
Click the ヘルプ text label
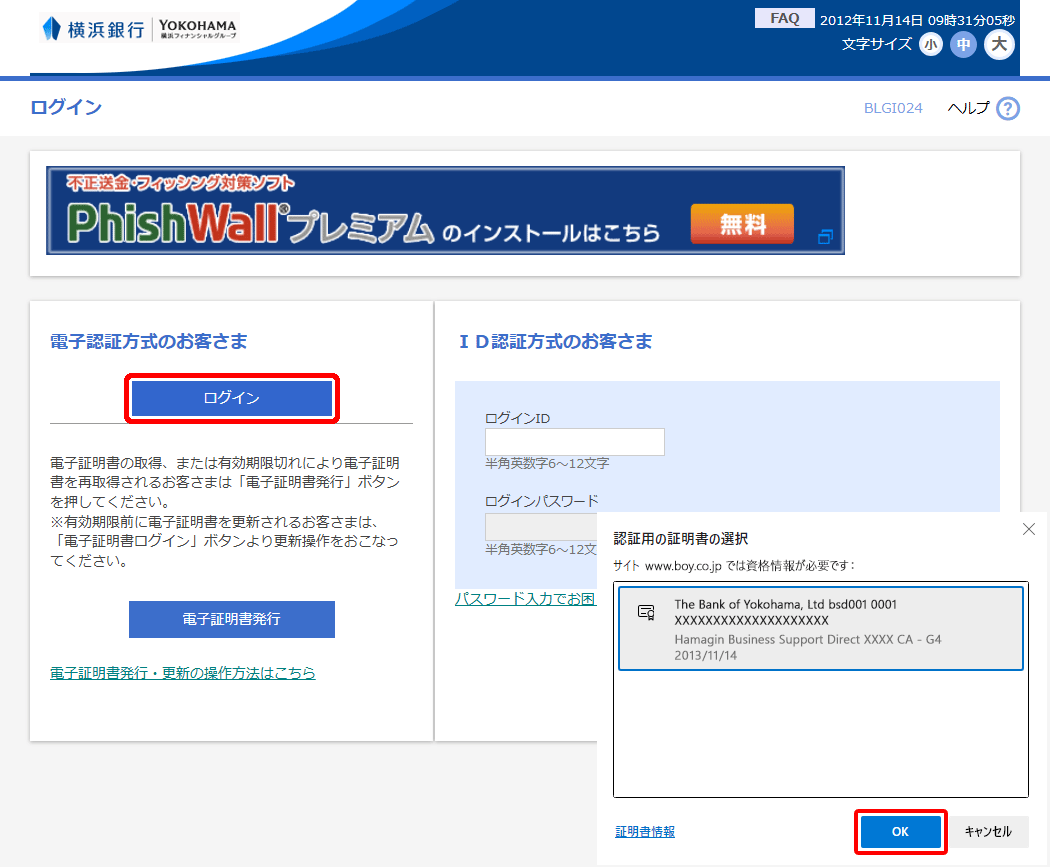(x=967, y=108)
